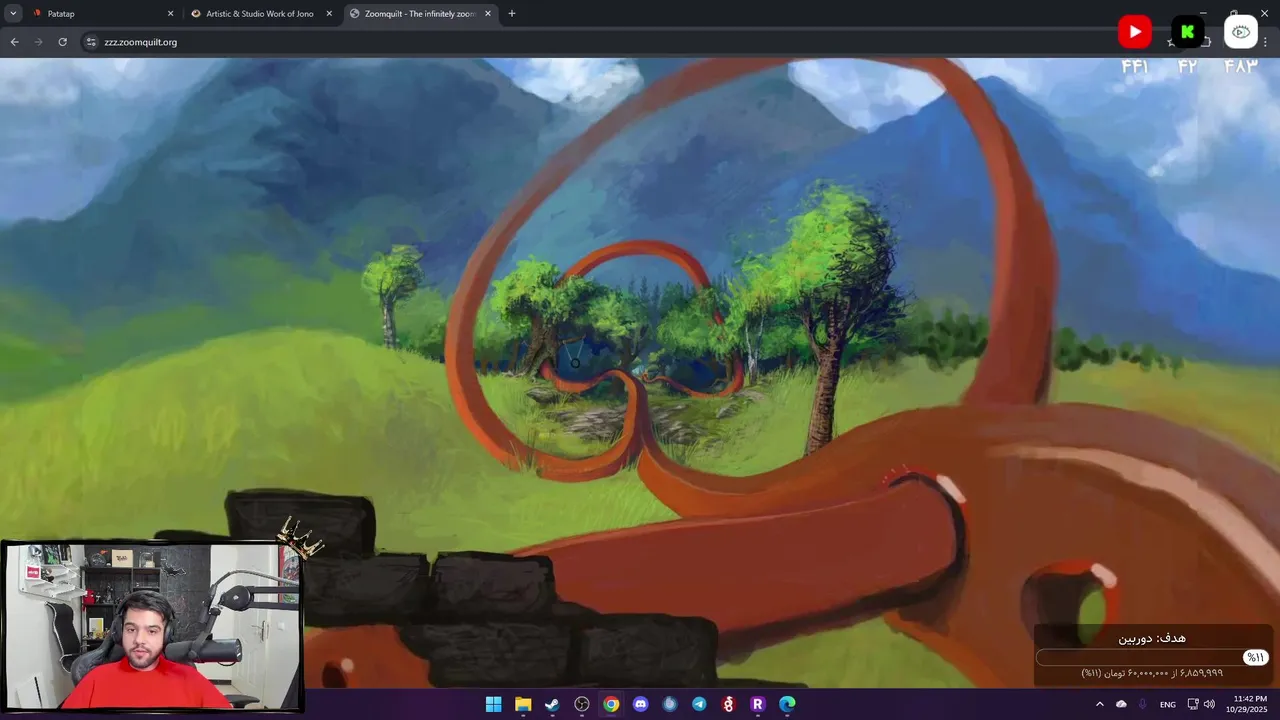Open File Explorer from the taskbar
The height and width of the screenshot is (720, 1280).
523,704
